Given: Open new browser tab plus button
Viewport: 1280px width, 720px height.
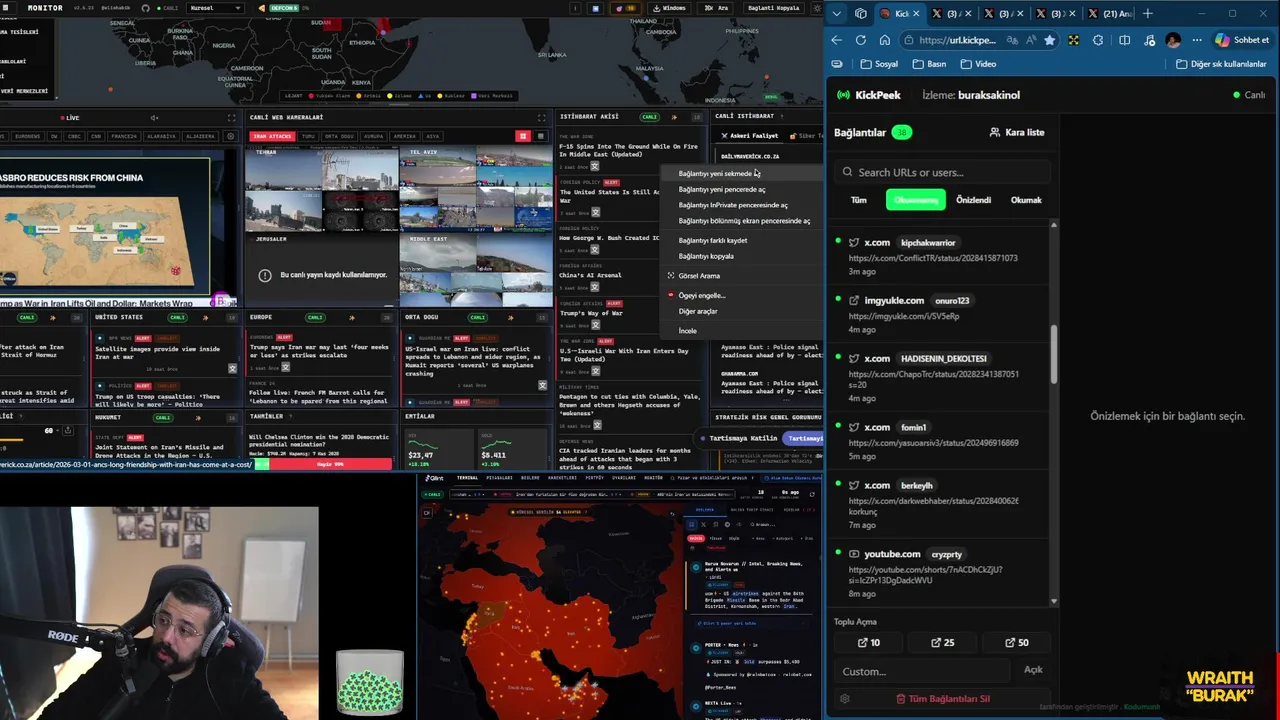Looking at the screenshot, I should point(1148,14).
